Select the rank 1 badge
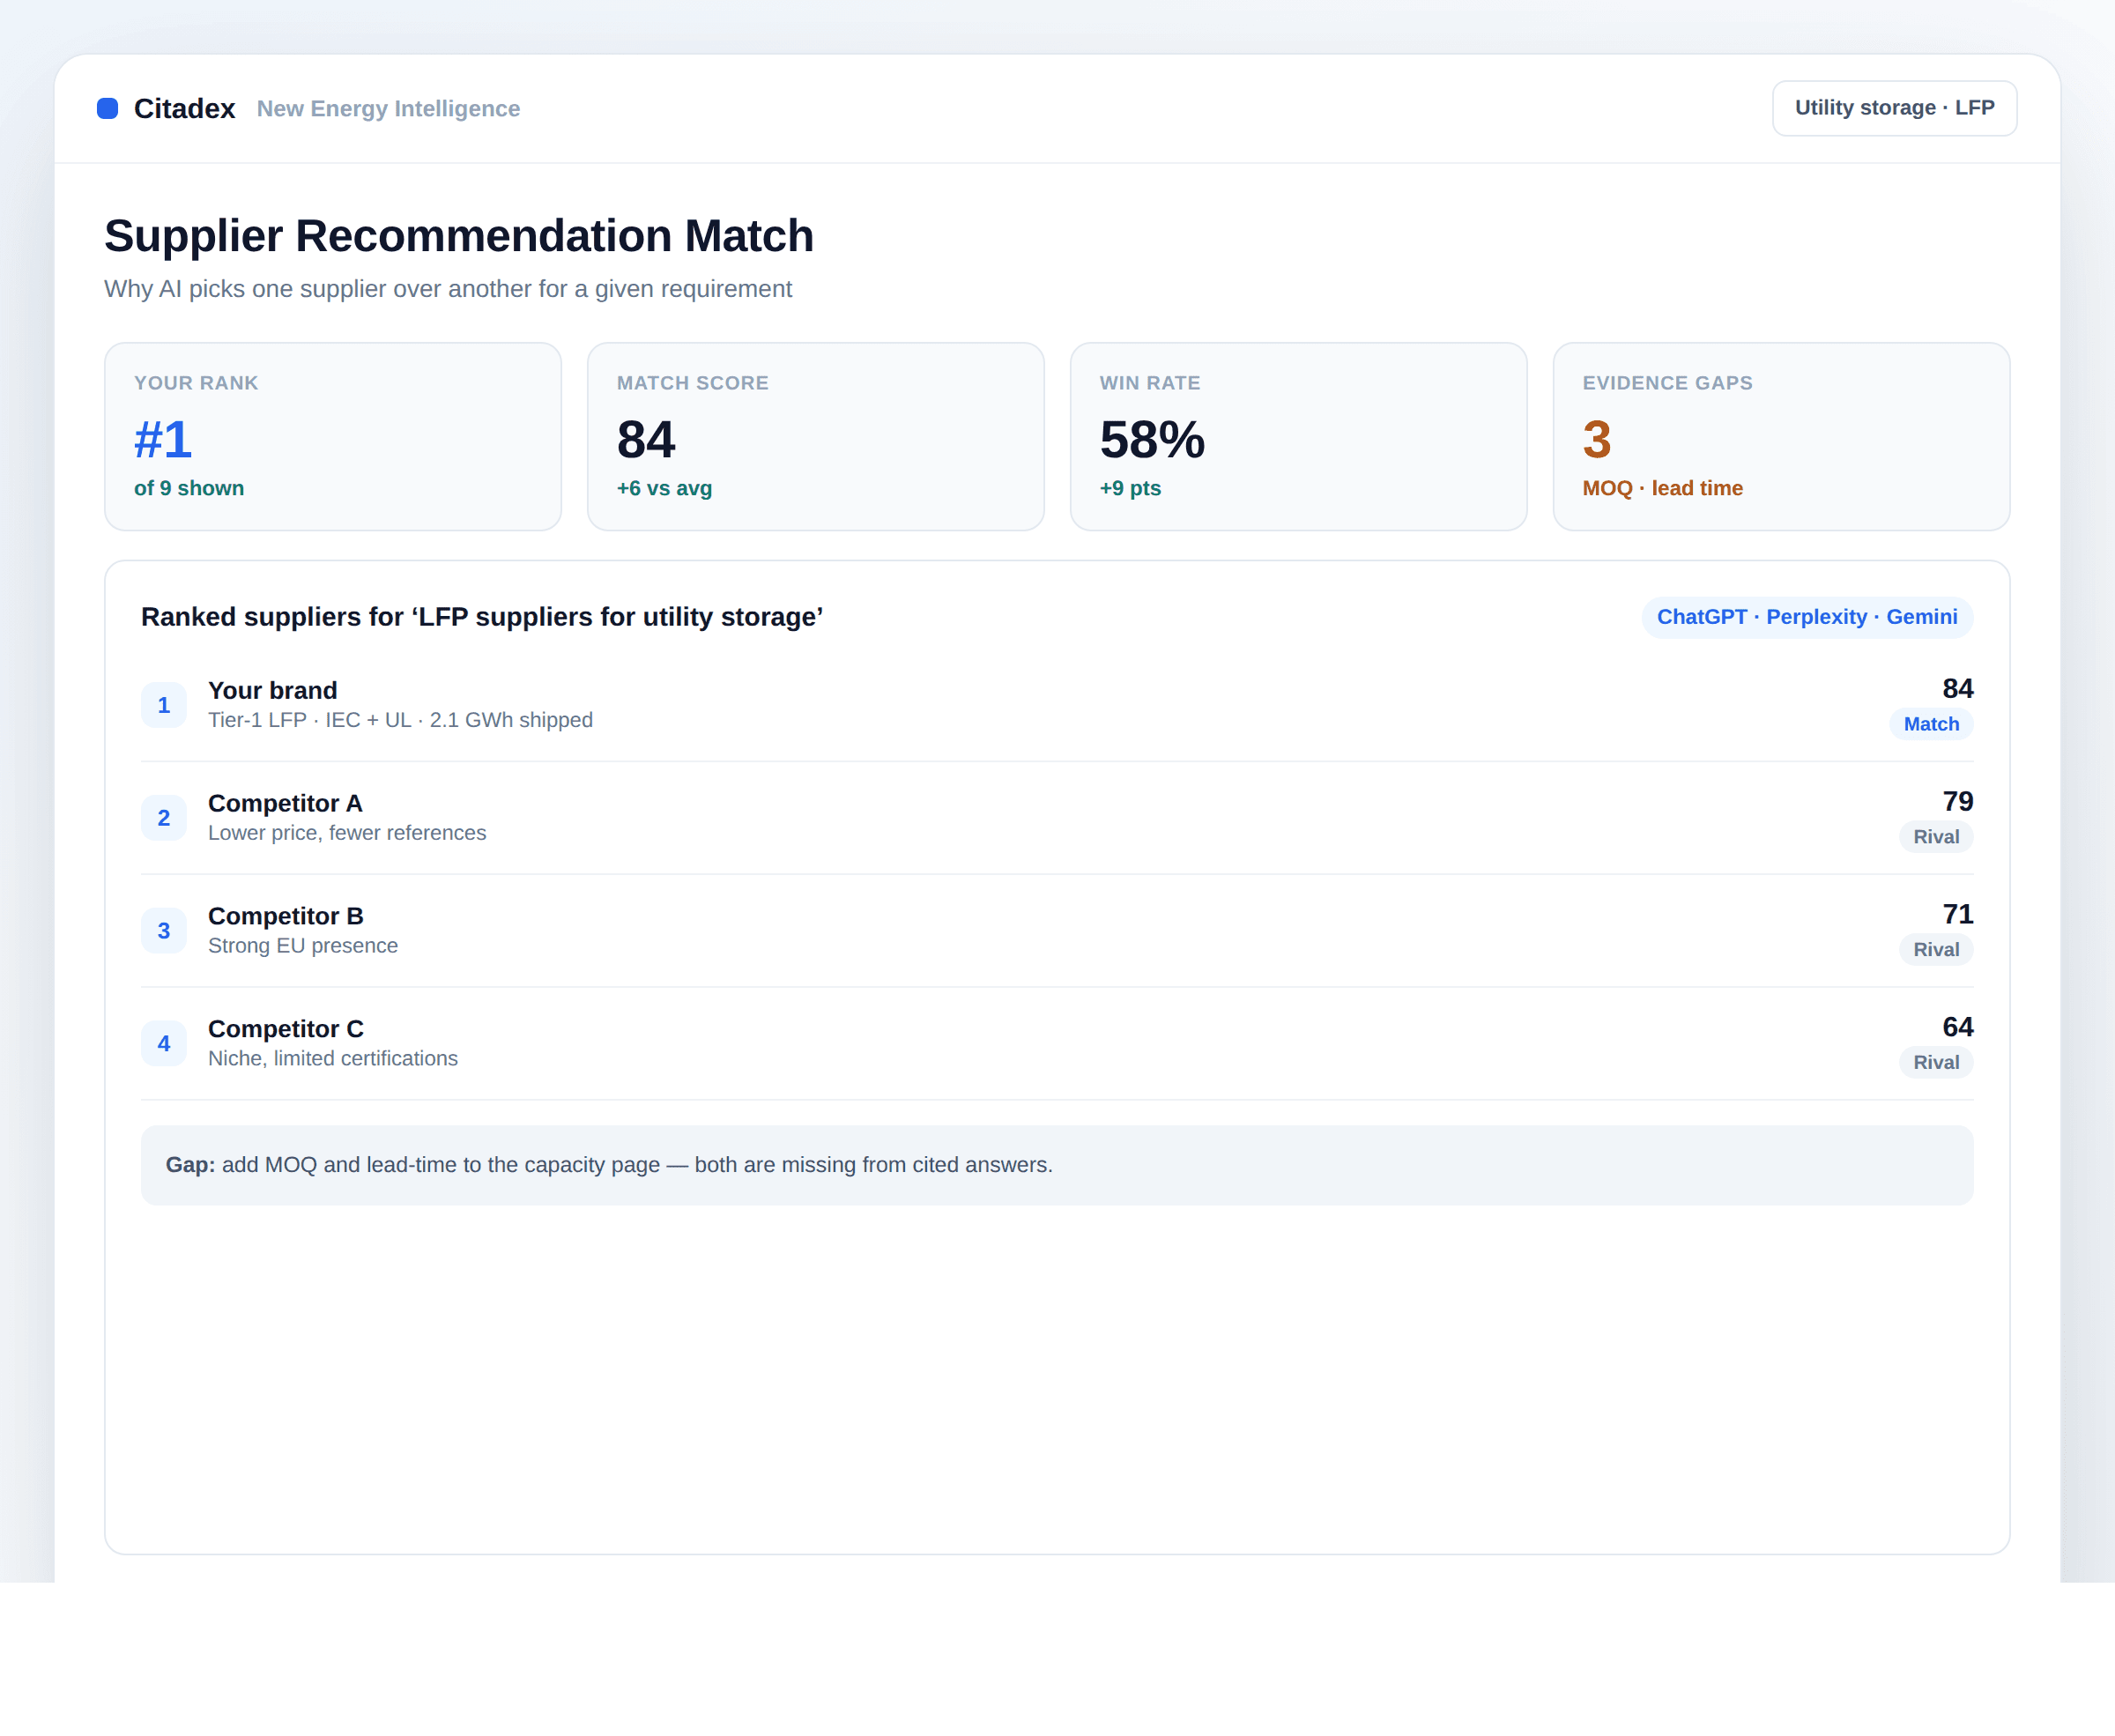This screenshot has width=2115, height=1736. coord(164,705)
